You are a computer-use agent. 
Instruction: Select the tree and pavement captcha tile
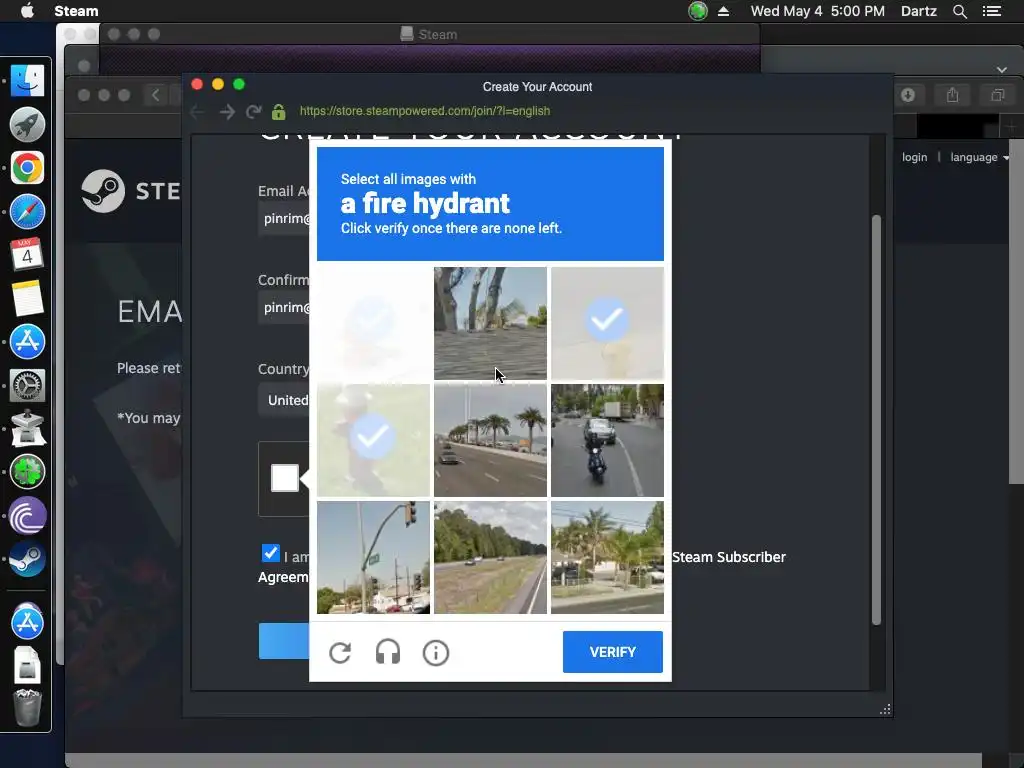pos(490,323)
